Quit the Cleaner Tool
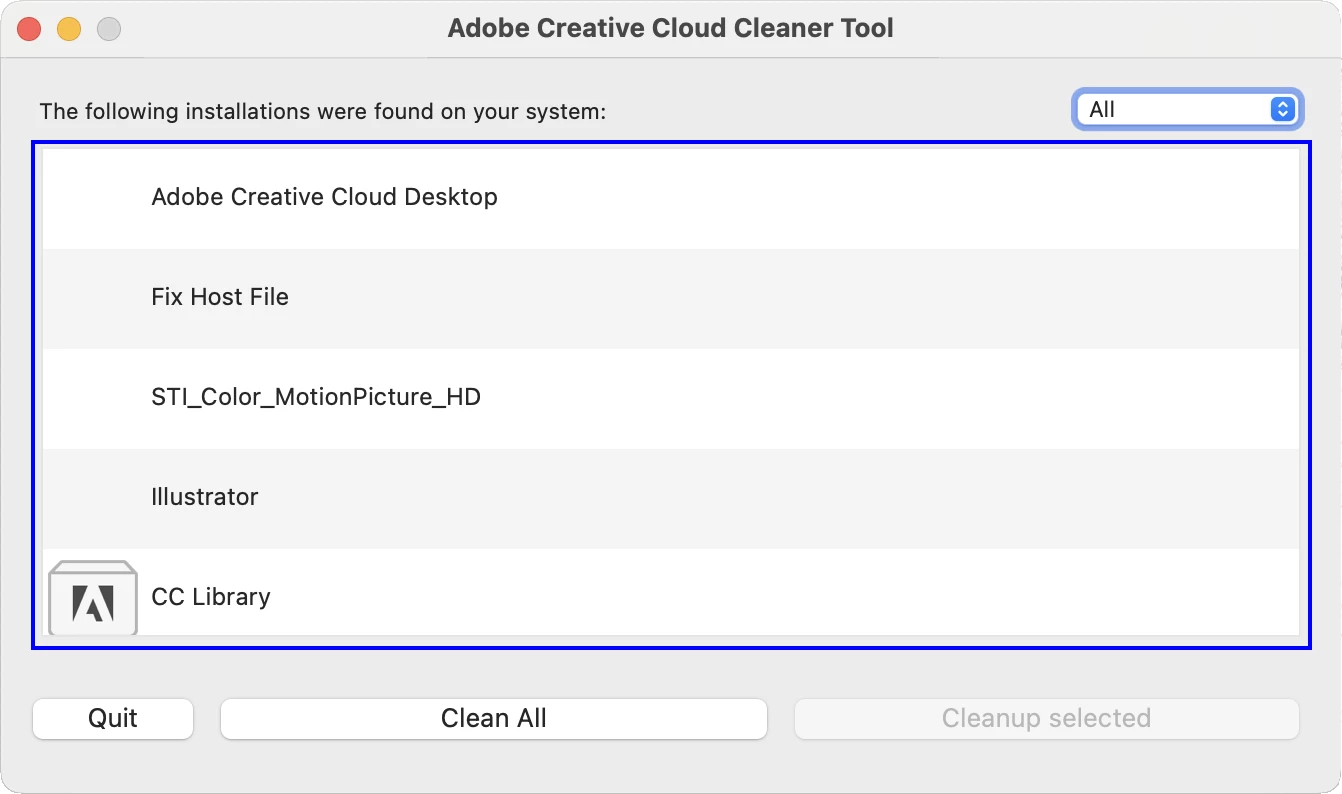The height and width of the screenshot is (794, 1342). (x=113, y=719)
